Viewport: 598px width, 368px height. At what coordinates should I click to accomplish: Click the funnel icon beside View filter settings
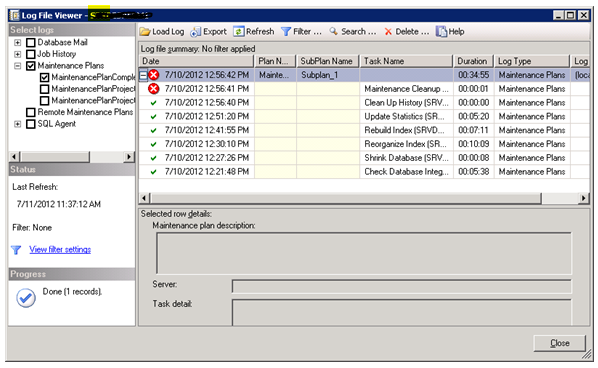pyautogui.click(x=16, y=250)
